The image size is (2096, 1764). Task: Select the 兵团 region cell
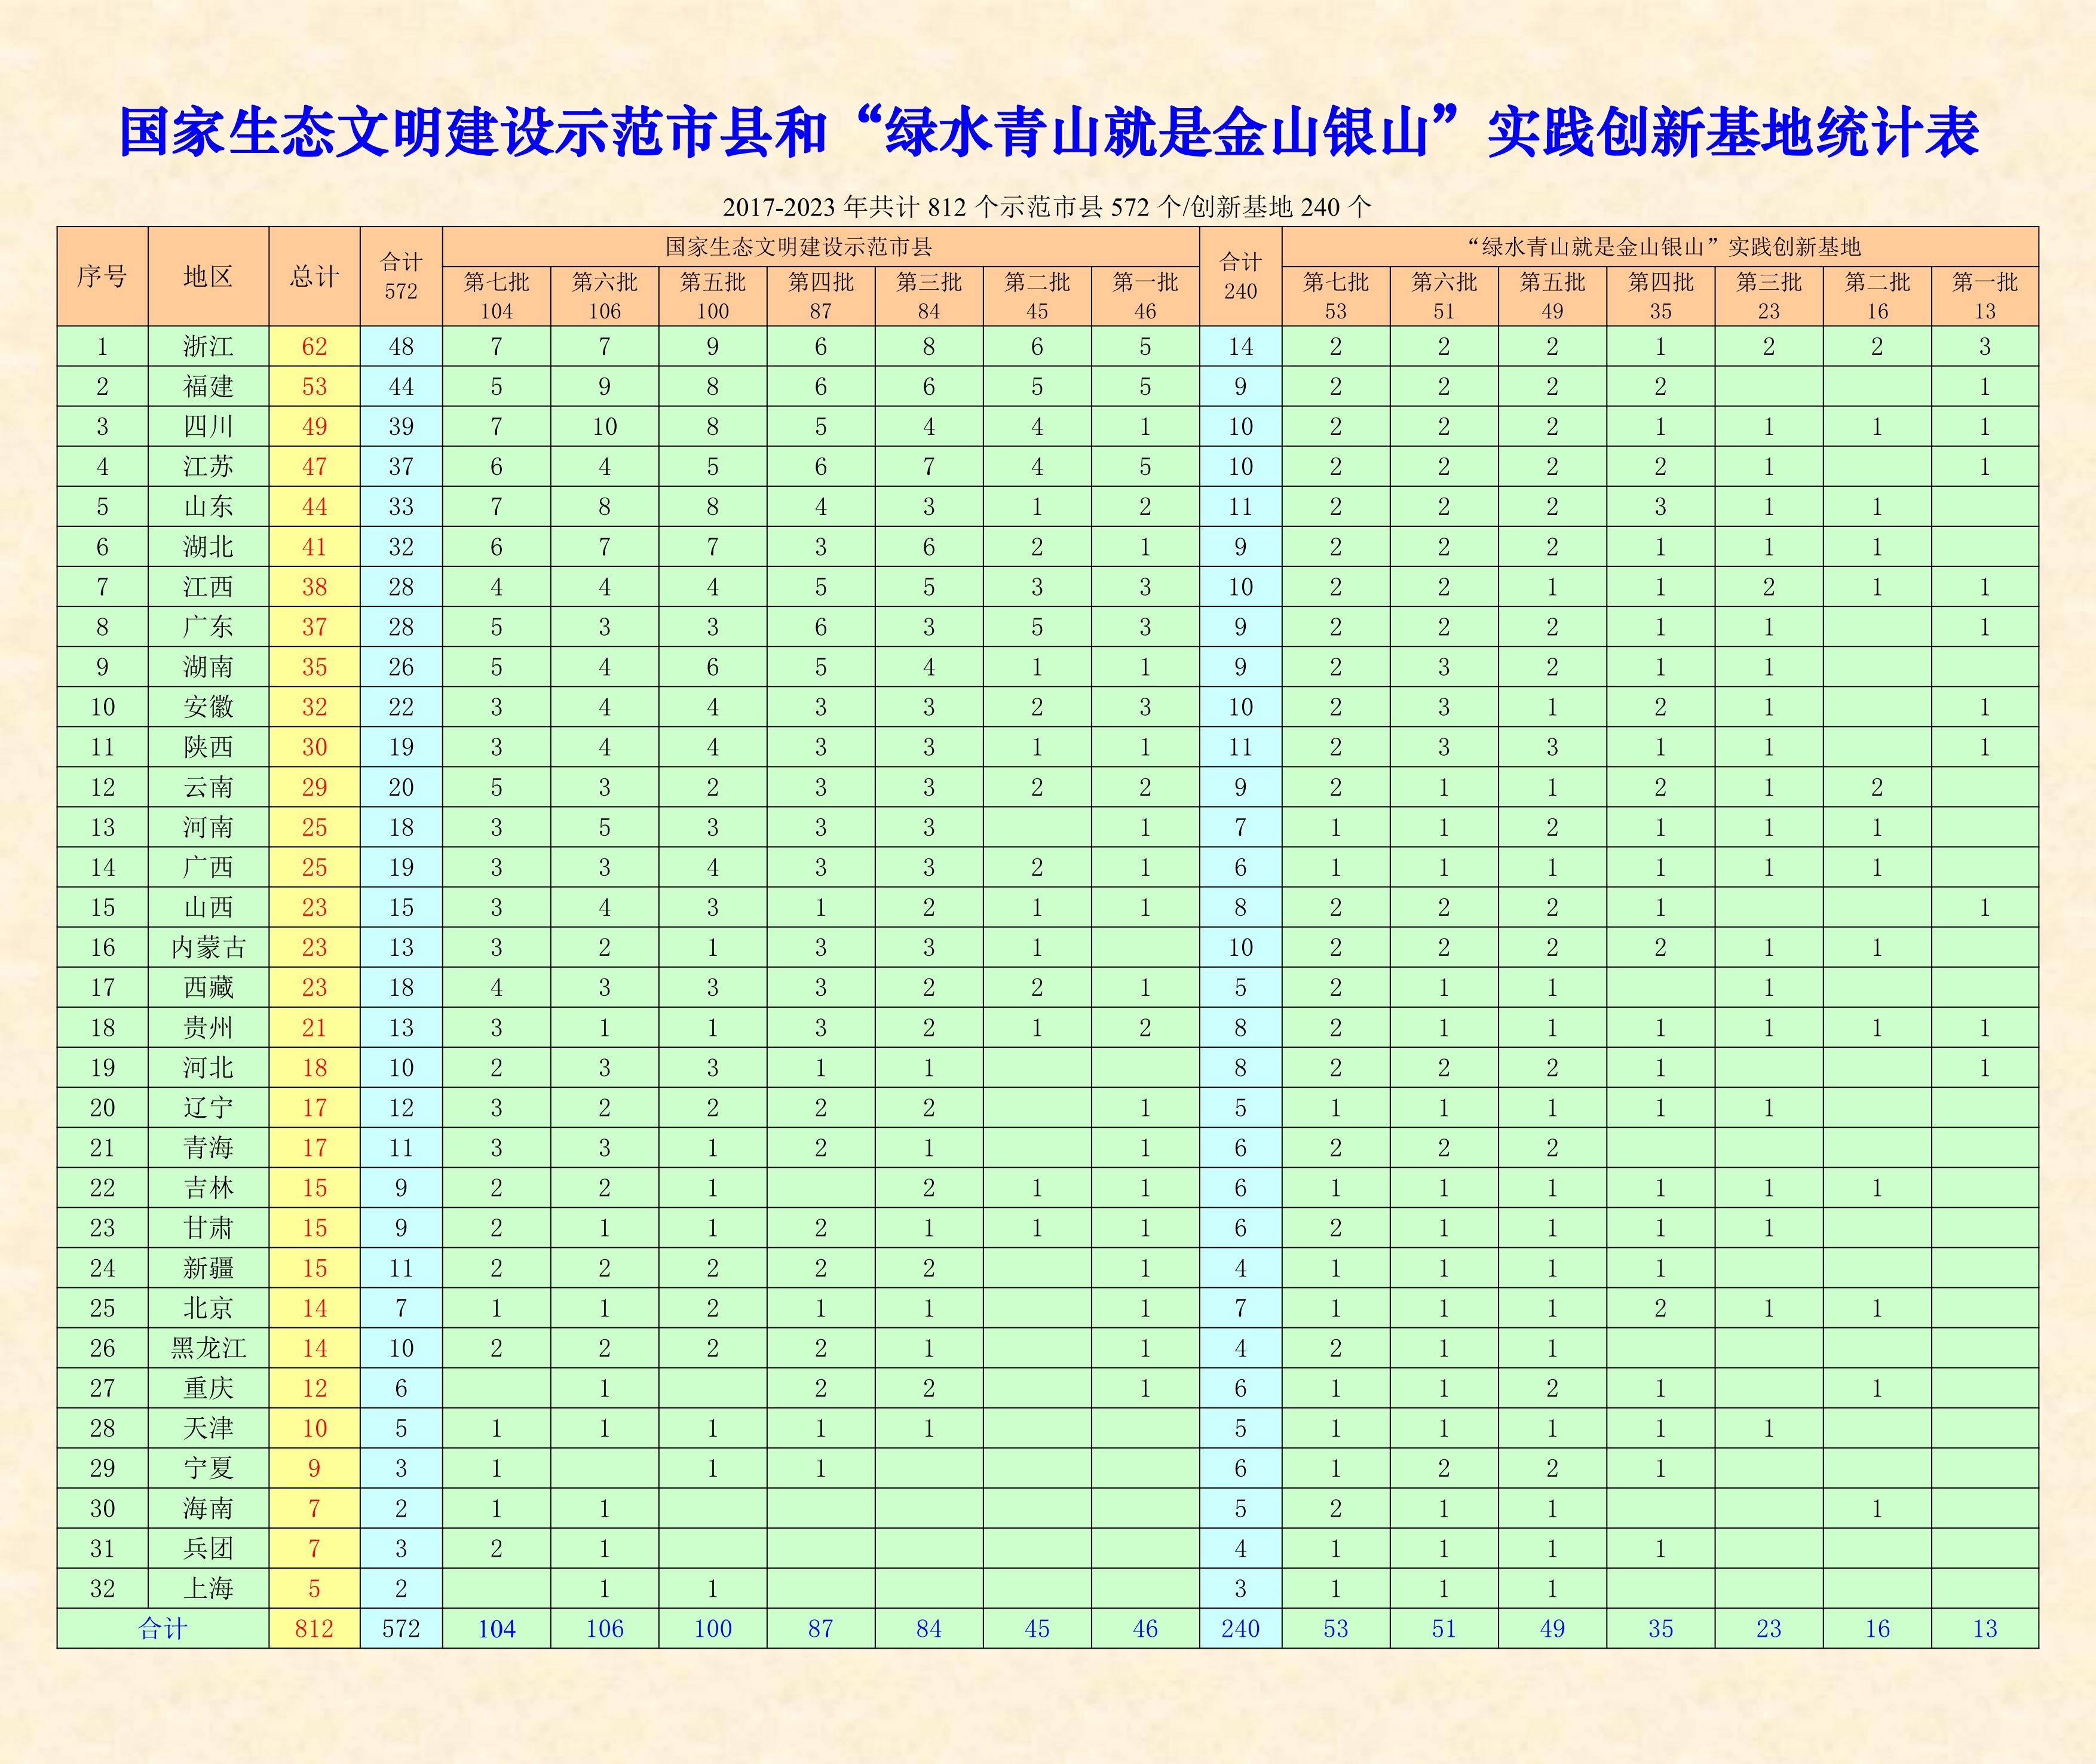click(x=208, y=1548)
